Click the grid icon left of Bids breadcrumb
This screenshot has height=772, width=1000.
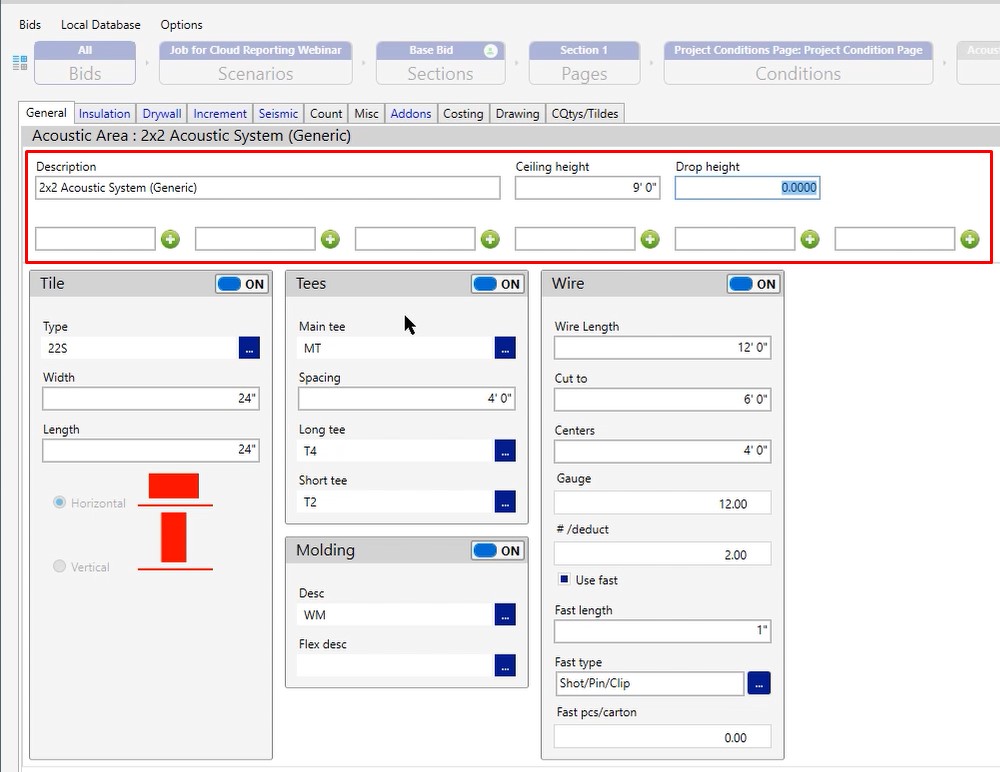(x=20, y=63)
